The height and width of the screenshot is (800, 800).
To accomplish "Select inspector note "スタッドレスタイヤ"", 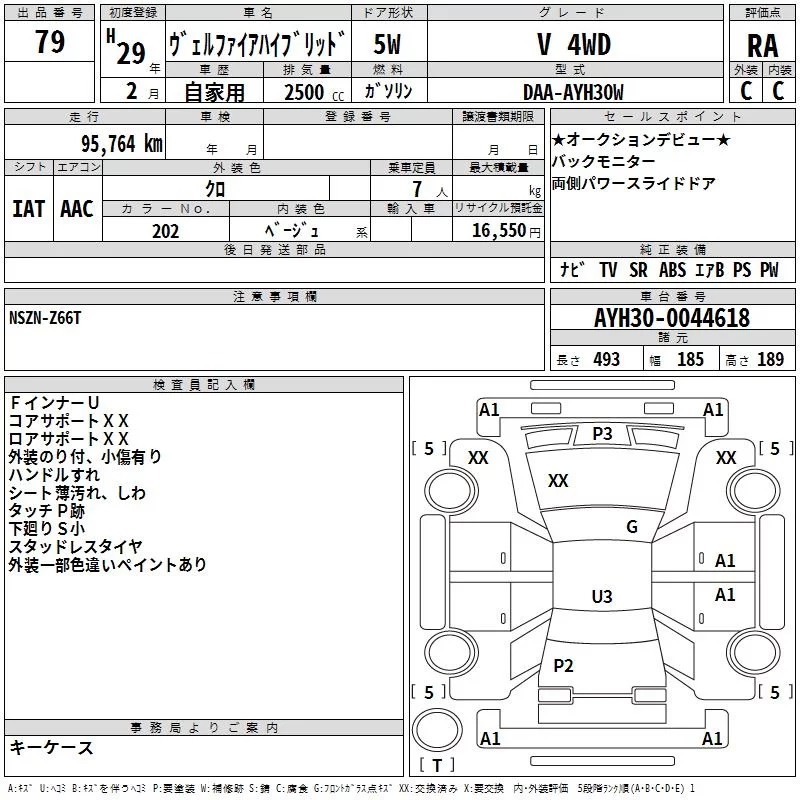I will tap(76, 546).
